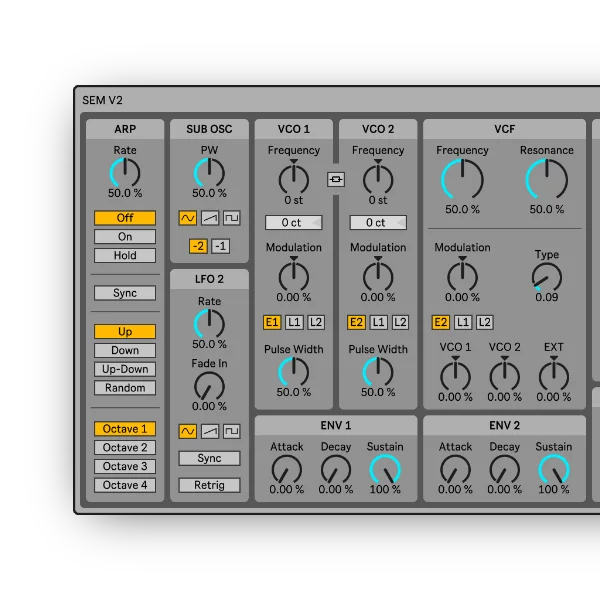Select the Down arpeggio direction
Screen dimensions: 600x600
point(125,350)
